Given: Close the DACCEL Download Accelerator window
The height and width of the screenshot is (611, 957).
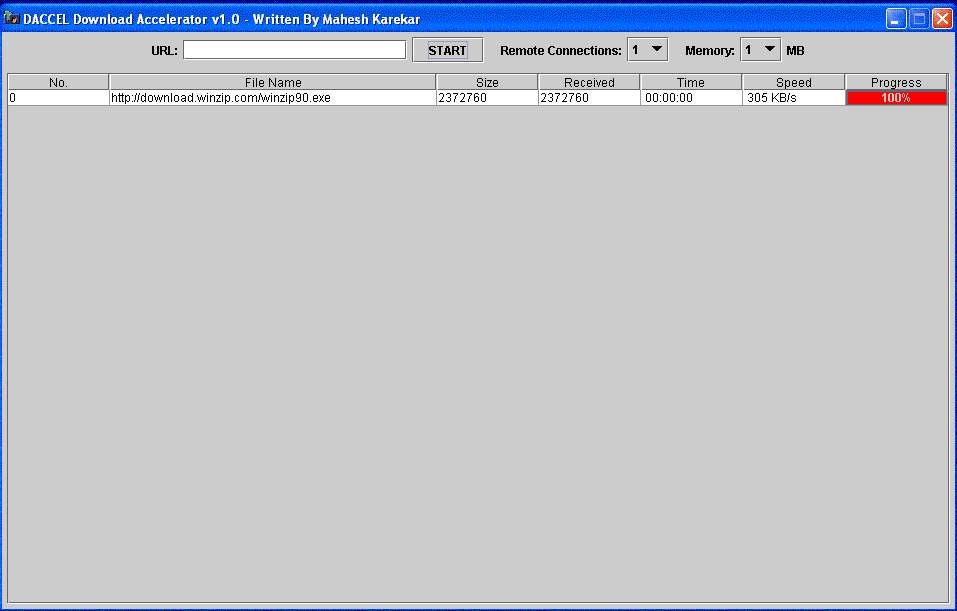Looking at the screenshot, I should [942, 19].
